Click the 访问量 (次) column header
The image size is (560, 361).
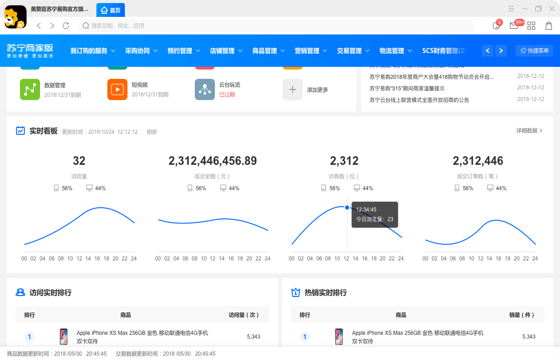[x=244, y=315]
